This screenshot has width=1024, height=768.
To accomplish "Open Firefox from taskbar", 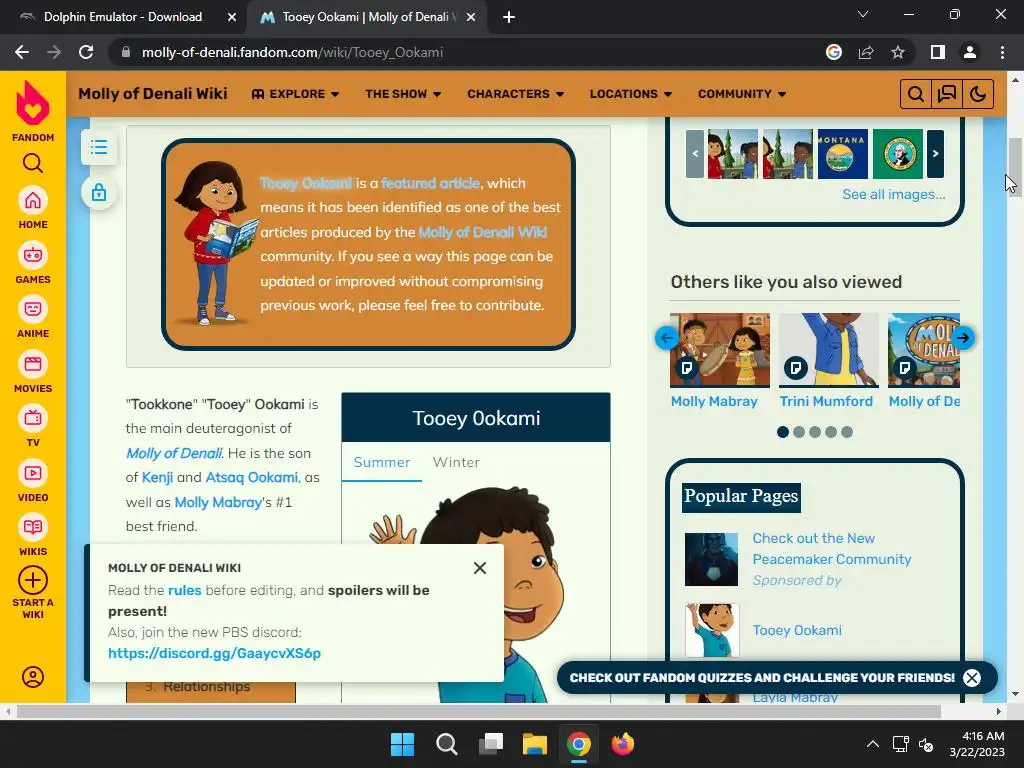I will tap(622, 743).
